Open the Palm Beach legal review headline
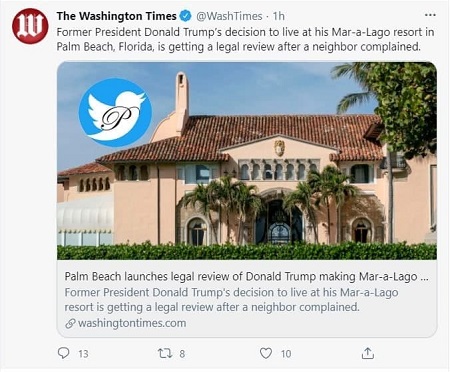 pos(246,277)
